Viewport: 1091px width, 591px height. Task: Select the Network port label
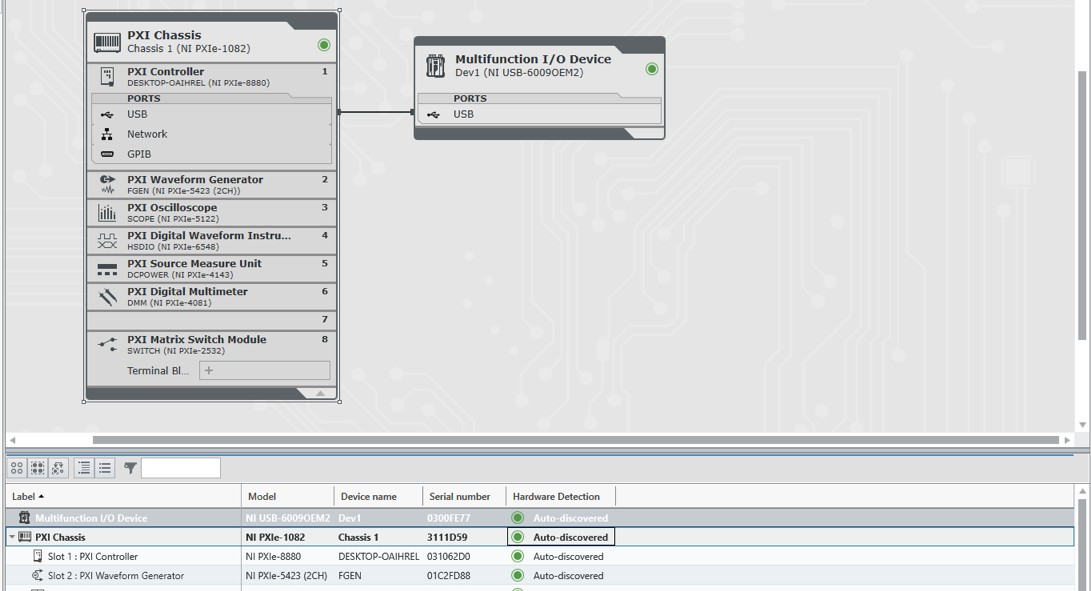coord(147,134)
